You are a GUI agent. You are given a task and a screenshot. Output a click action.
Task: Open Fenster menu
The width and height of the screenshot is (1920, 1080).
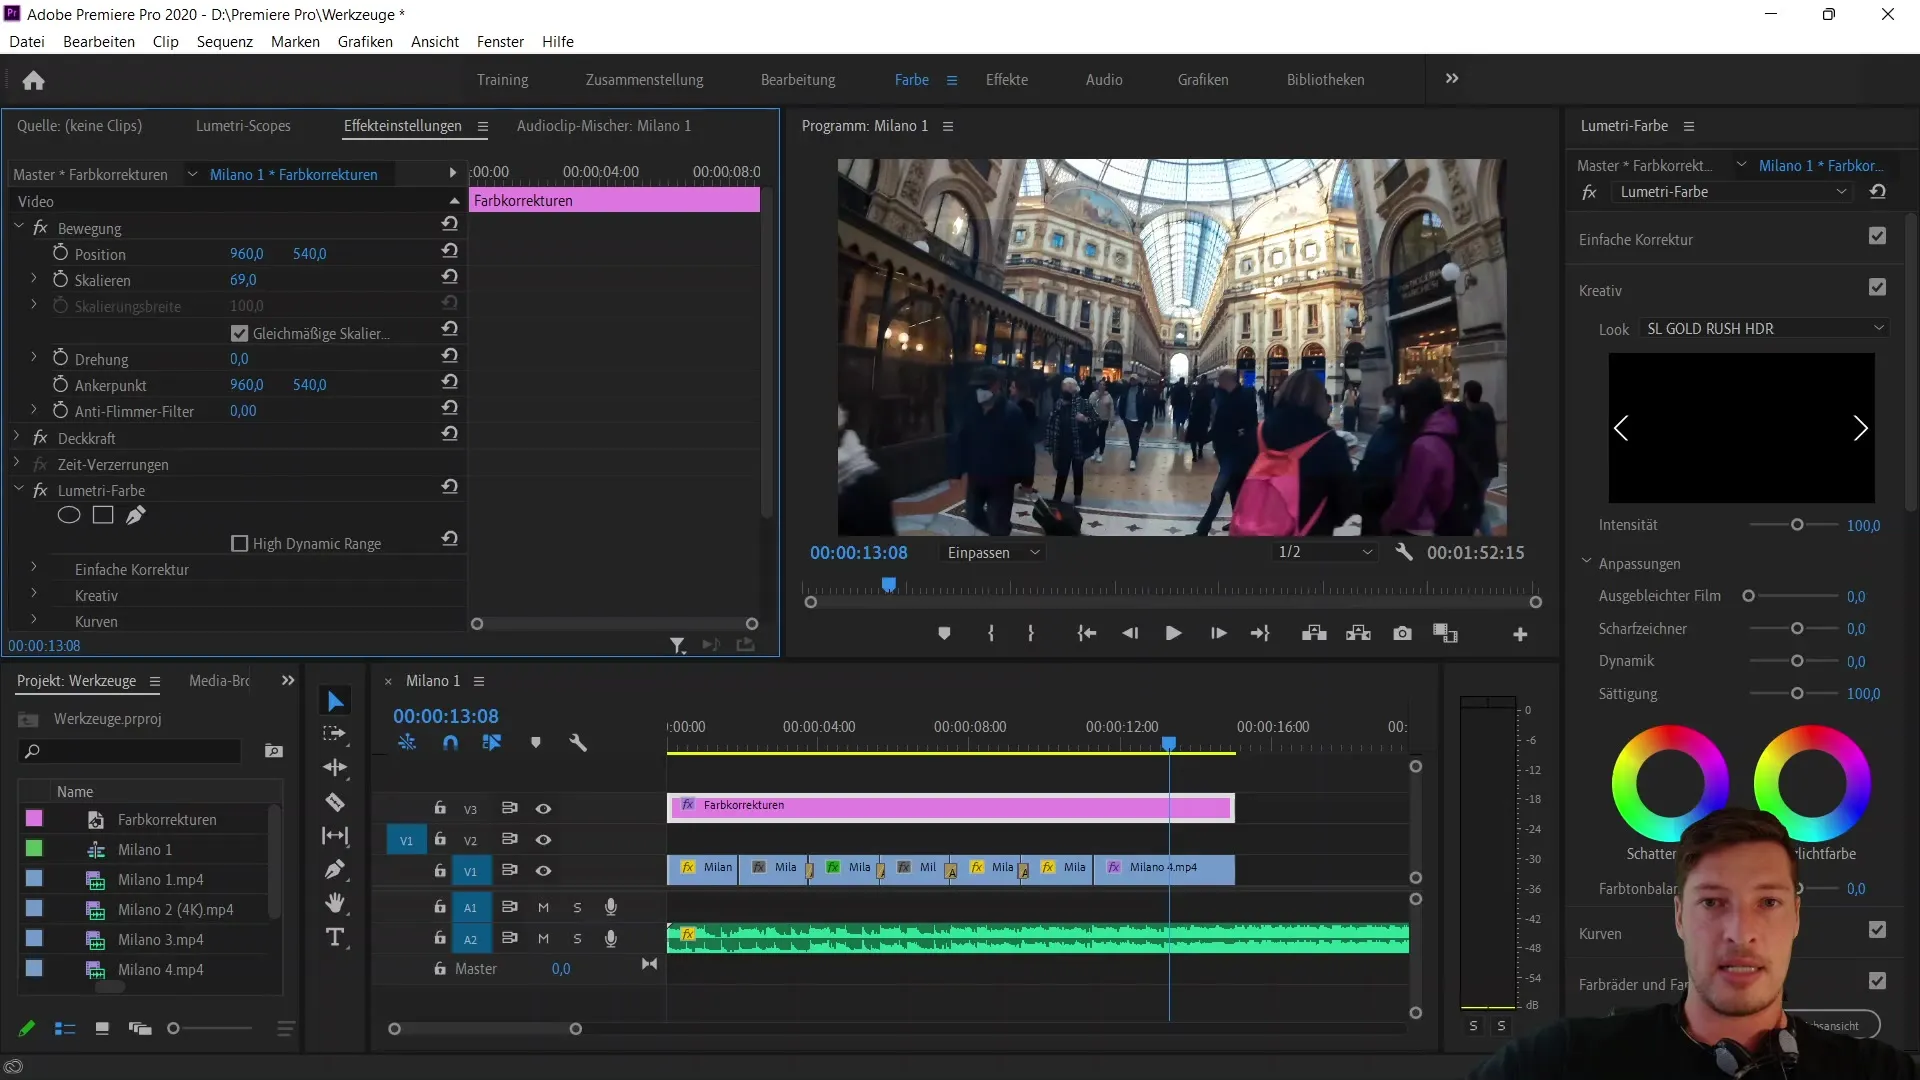500,41
